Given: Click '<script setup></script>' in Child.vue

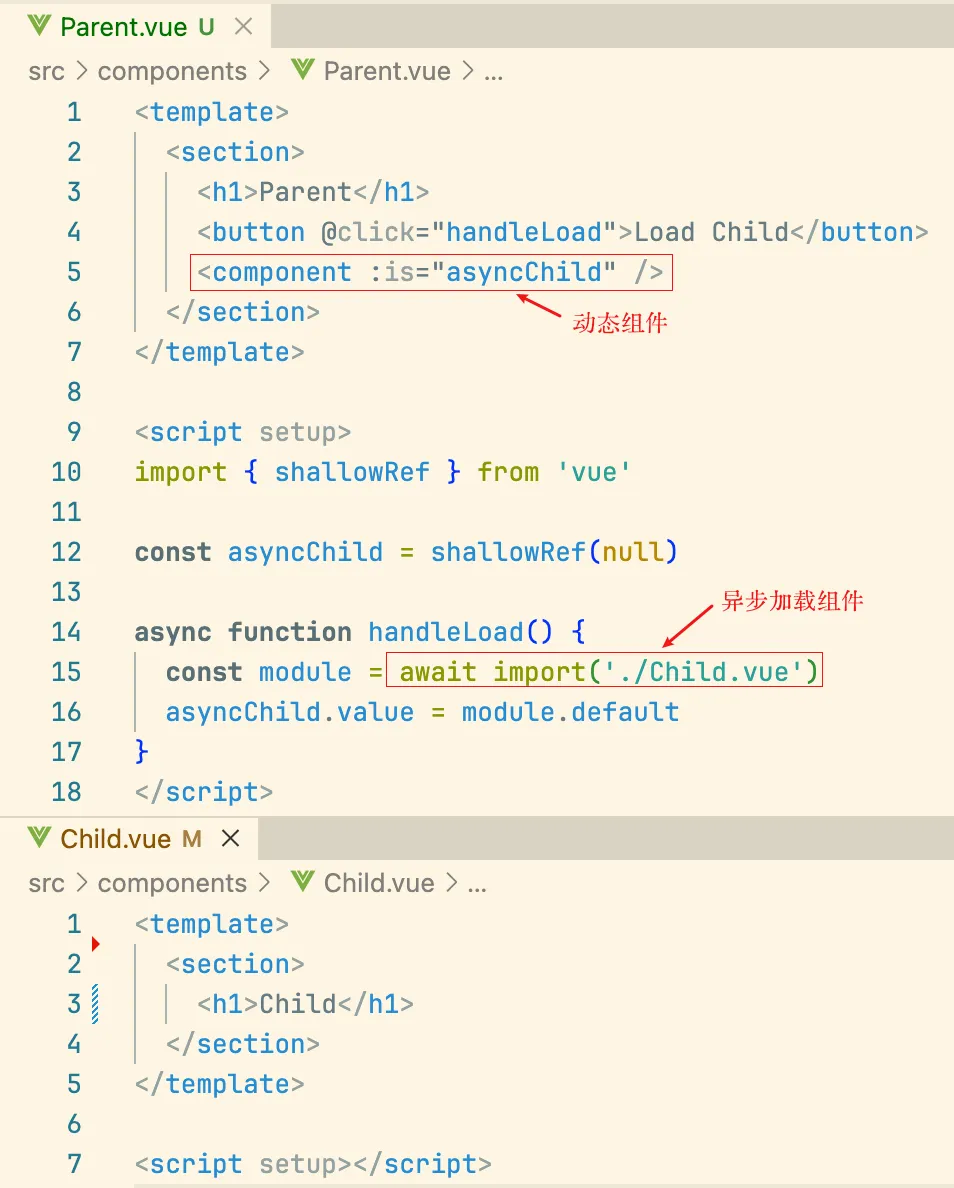Looking at the screenshot, I should [313, 1164].
